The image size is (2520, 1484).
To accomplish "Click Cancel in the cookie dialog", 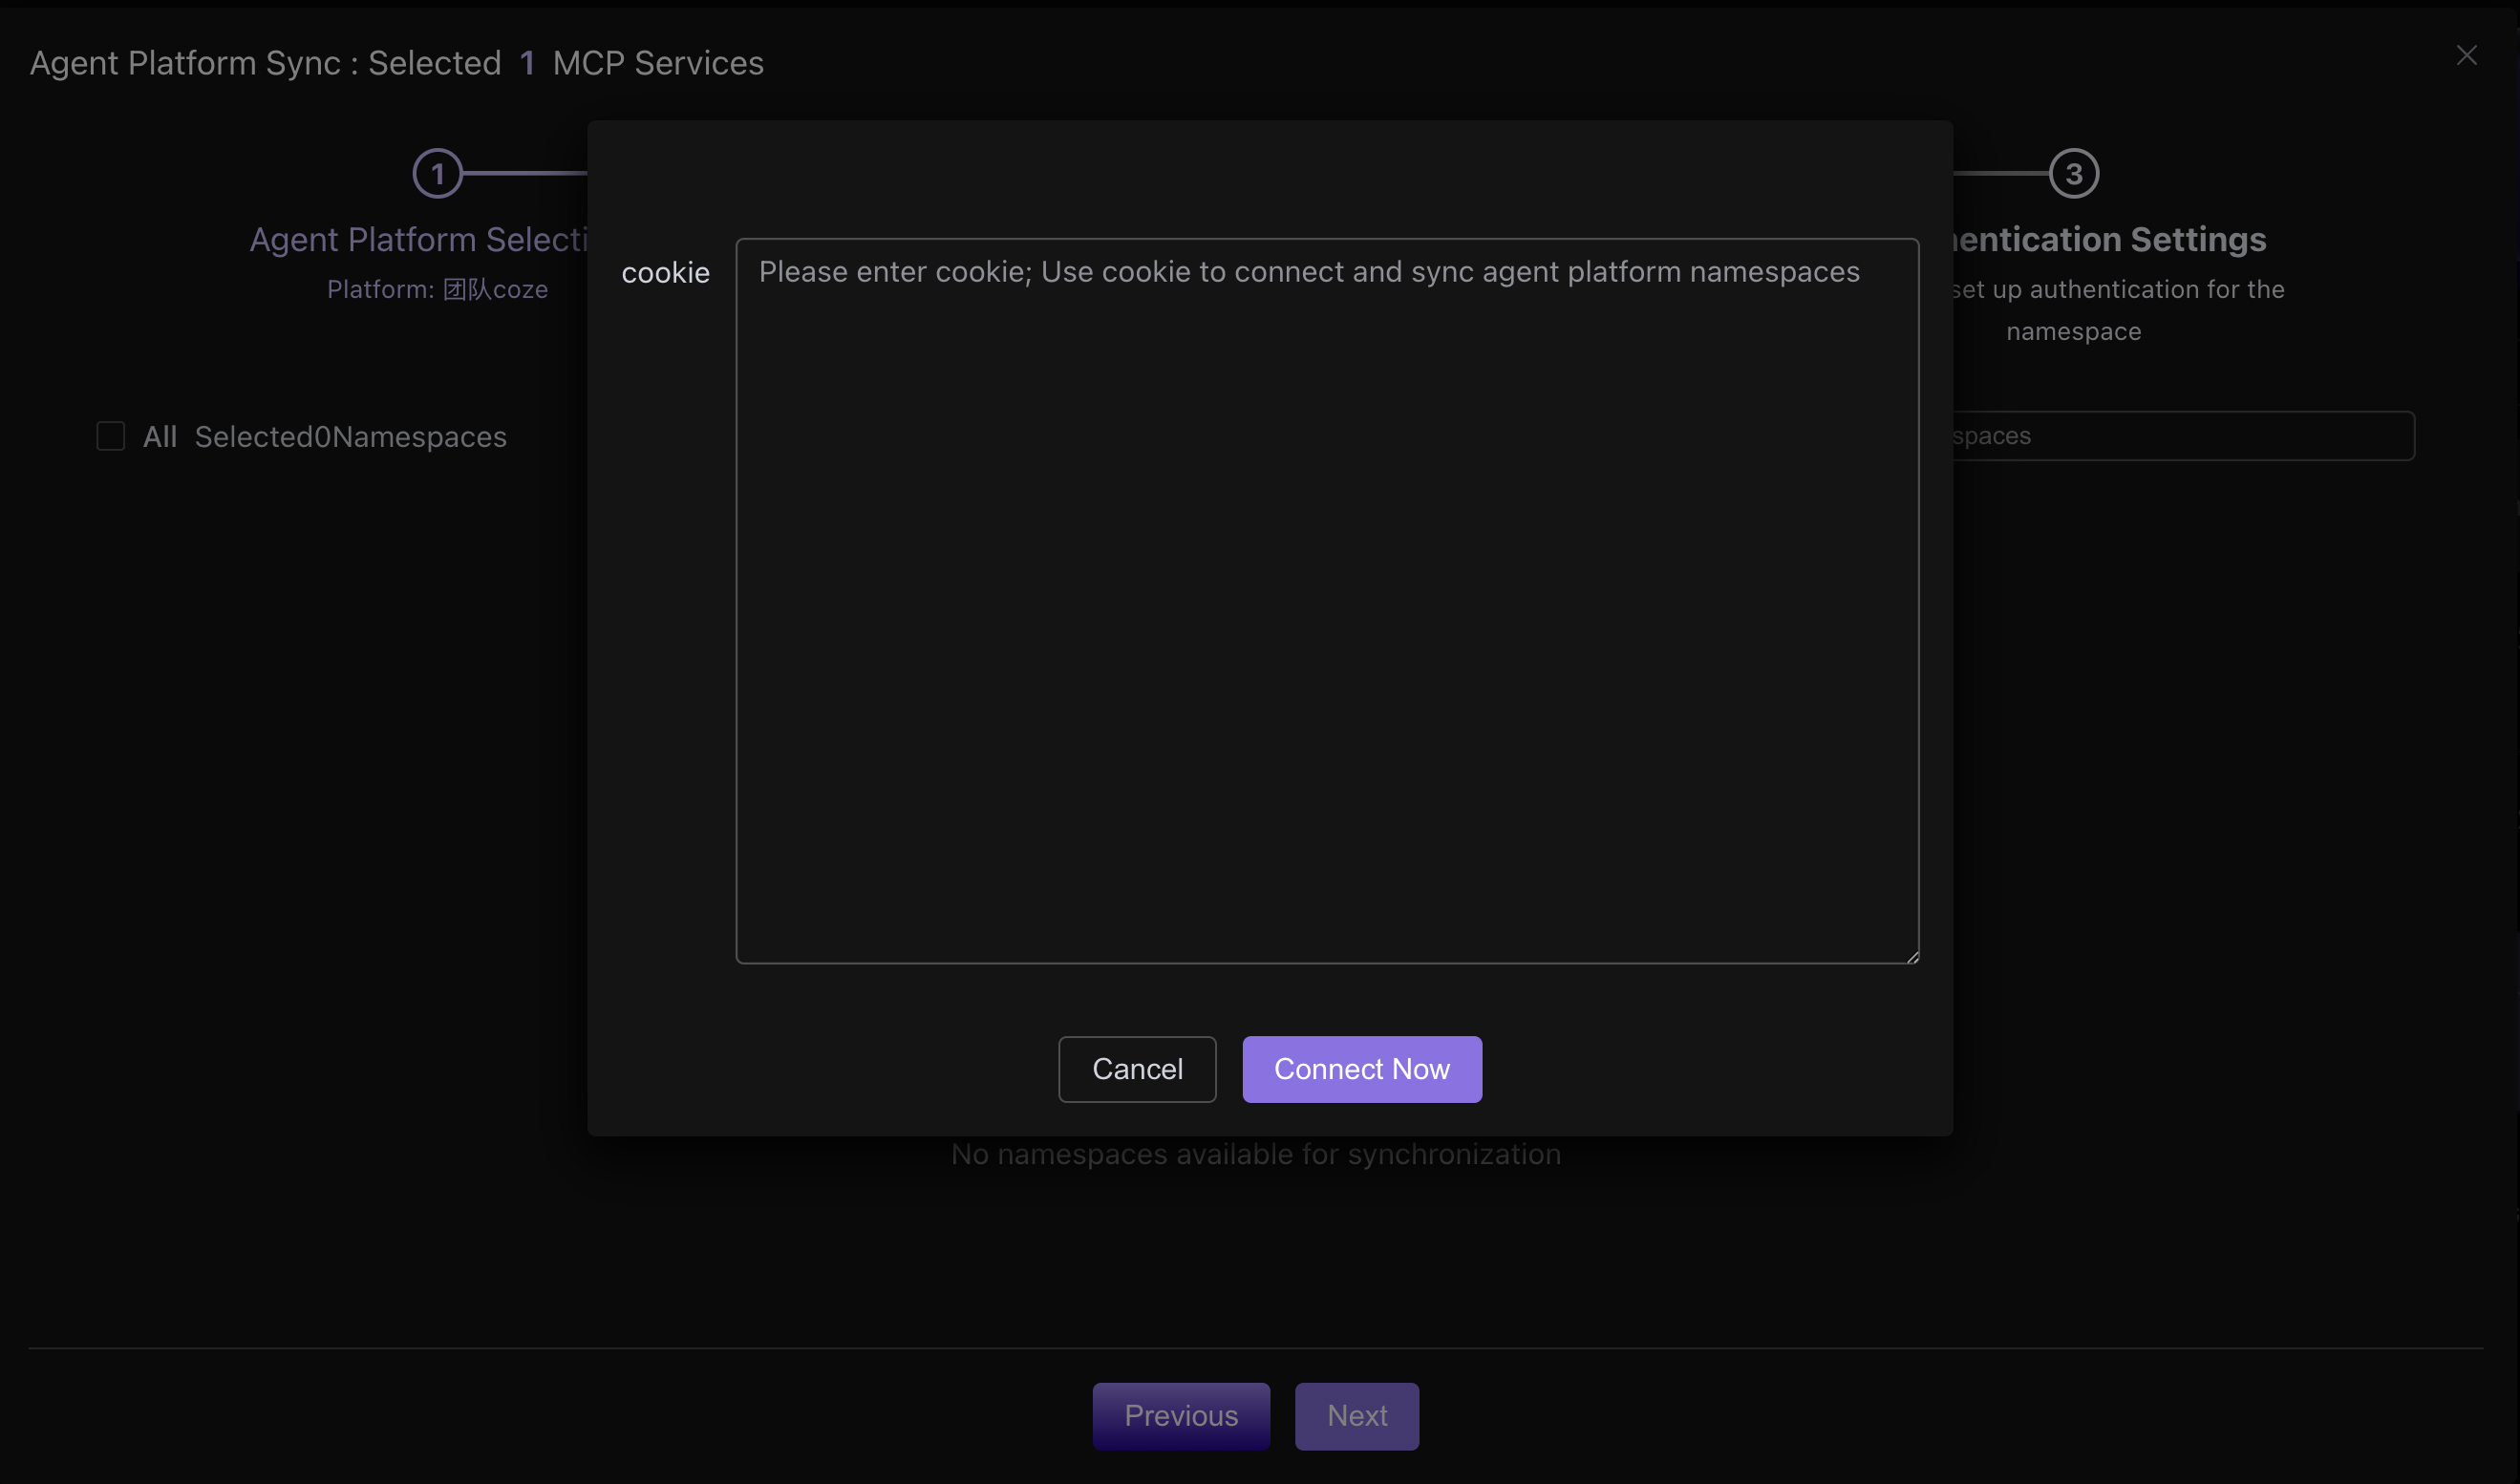I will pos(1137,1069).
